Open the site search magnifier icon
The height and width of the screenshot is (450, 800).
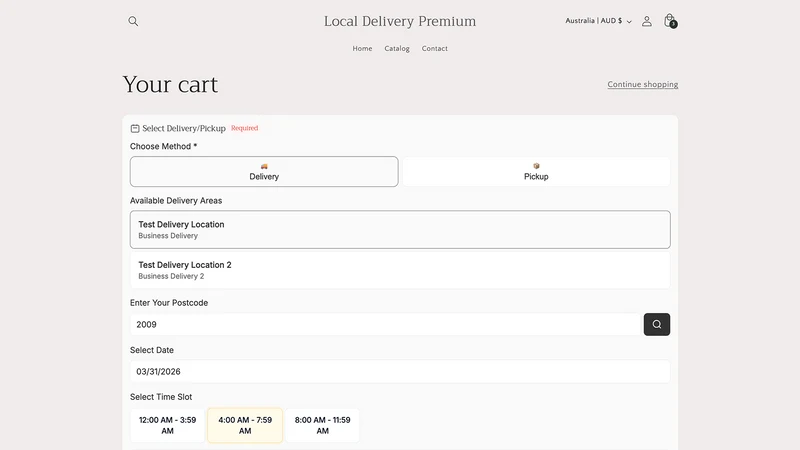point(133,21)
